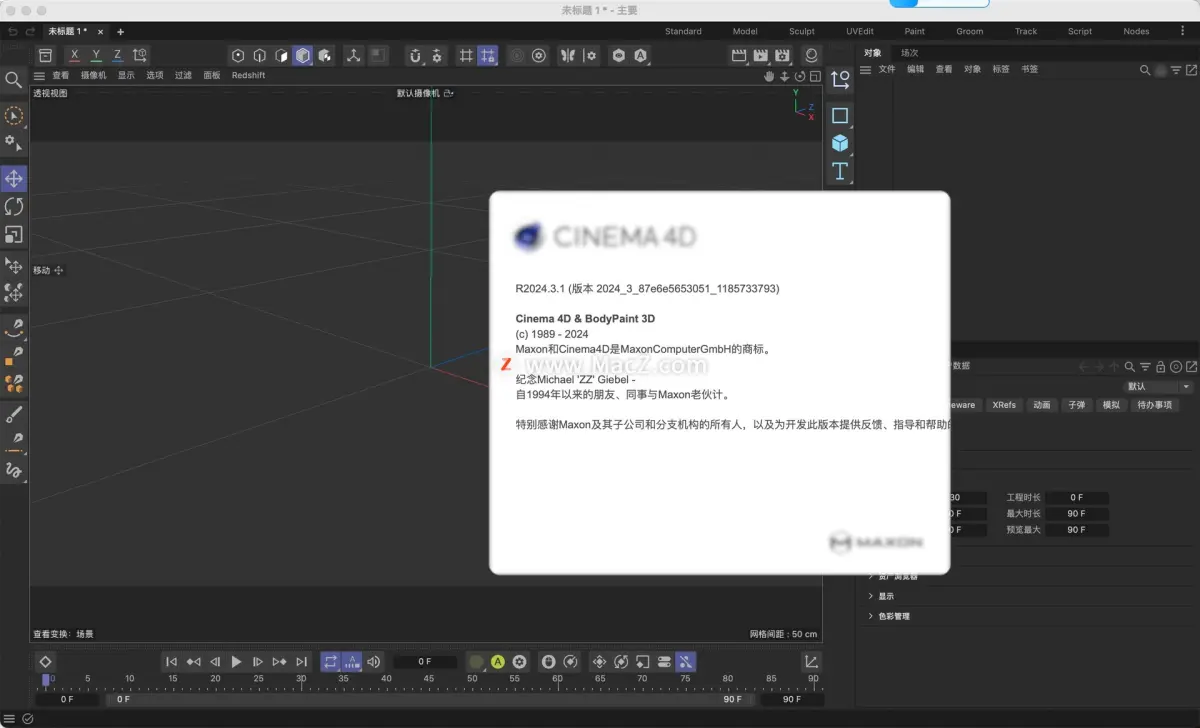Create a new document with the + tab button
The width and height of the screenshot is (1200, 728).
[x=119, y=31]
